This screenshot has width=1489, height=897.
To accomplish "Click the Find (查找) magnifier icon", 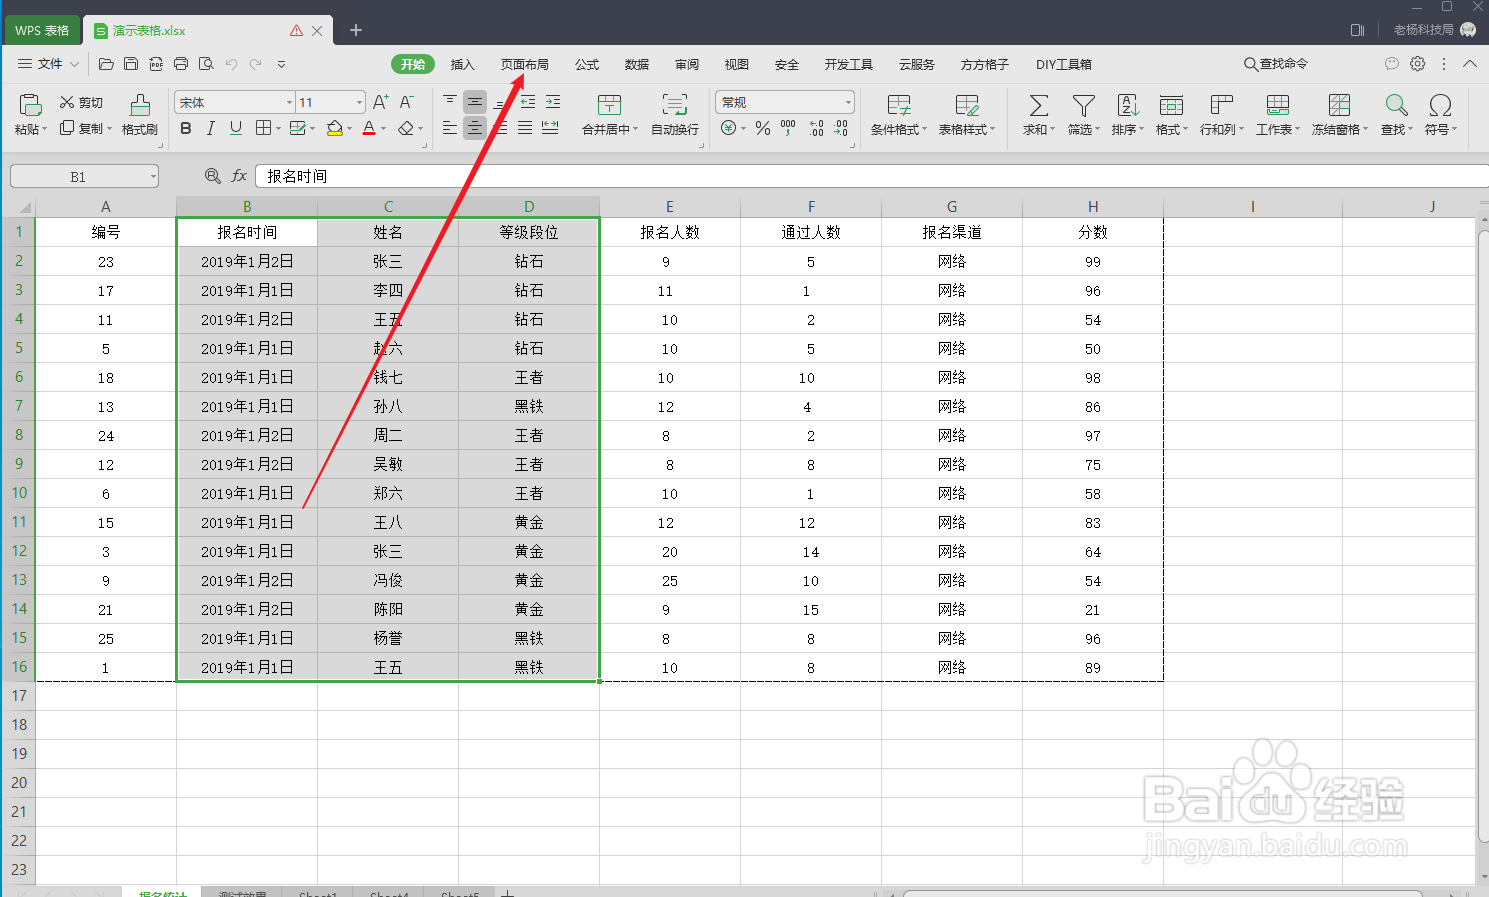I will tap(1396, 105).
